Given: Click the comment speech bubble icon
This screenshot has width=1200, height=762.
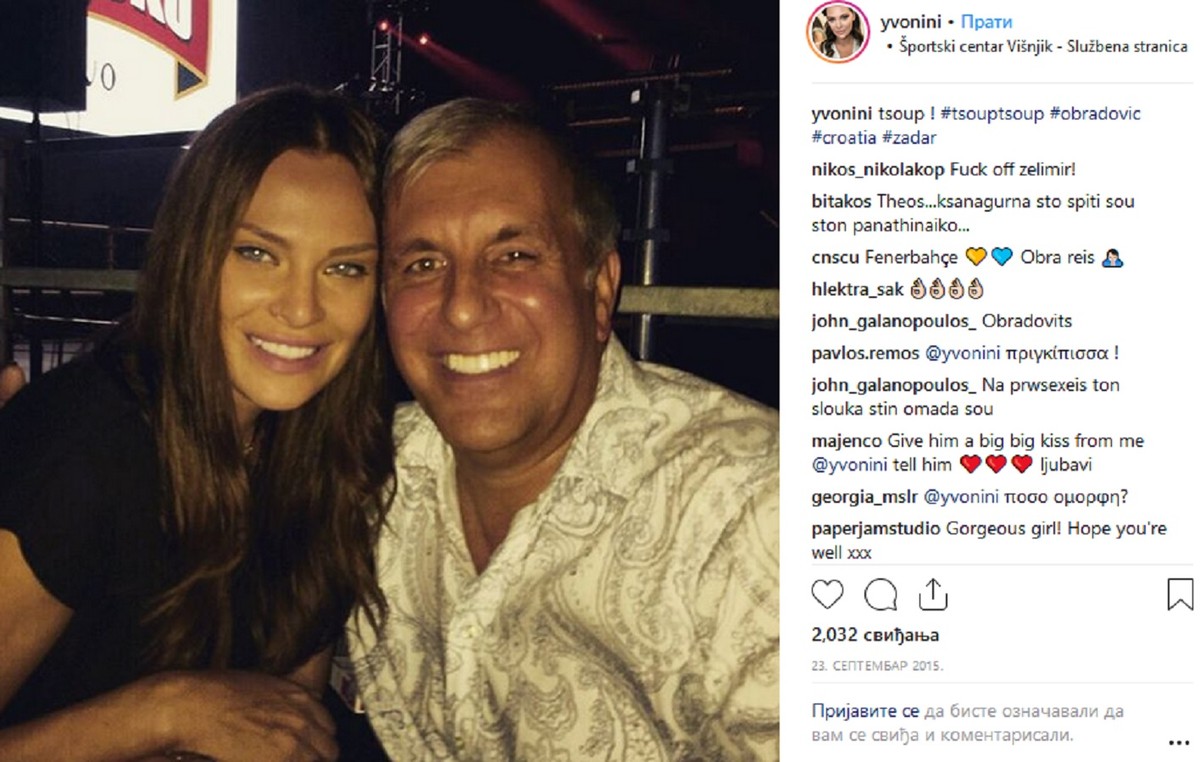Looking at the screenshot, I should 880,595.
